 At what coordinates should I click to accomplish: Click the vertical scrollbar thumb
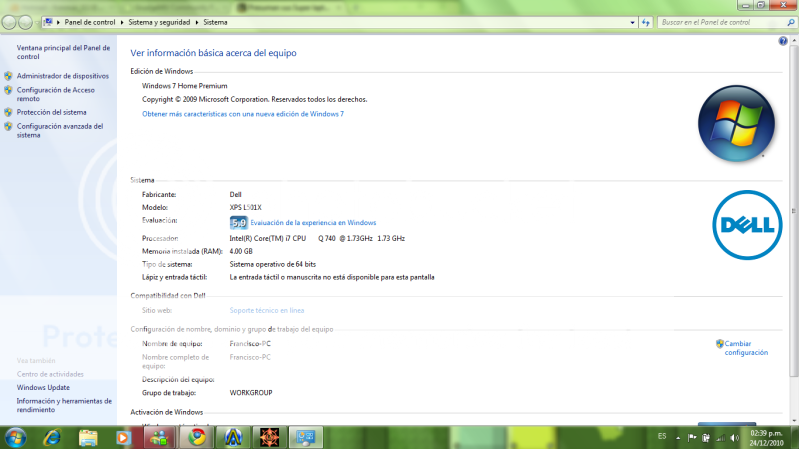click(794, 211)
